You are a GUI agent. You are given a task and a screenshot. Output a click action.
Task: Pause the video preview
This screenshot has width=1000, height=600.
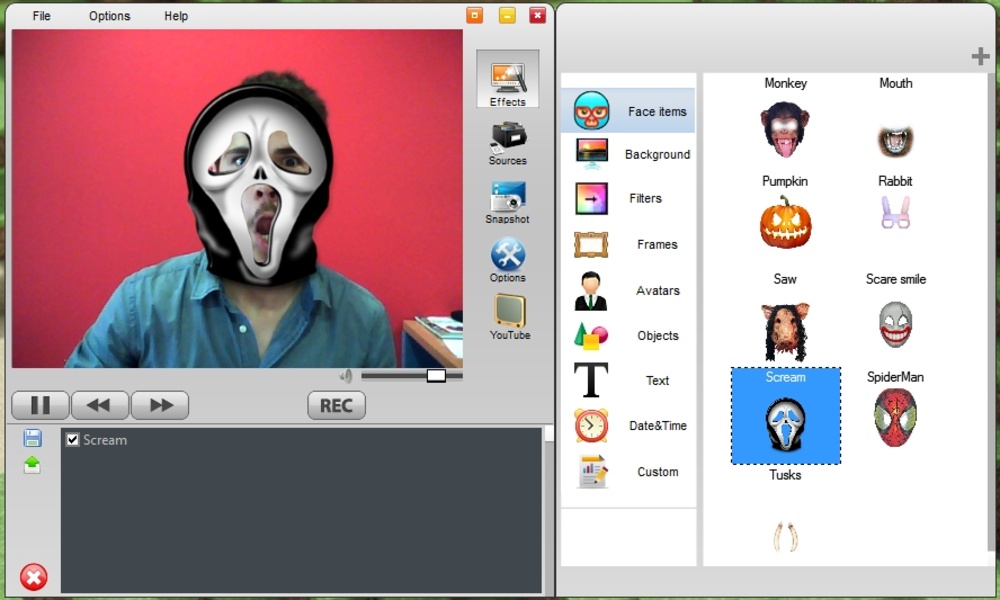40,405
